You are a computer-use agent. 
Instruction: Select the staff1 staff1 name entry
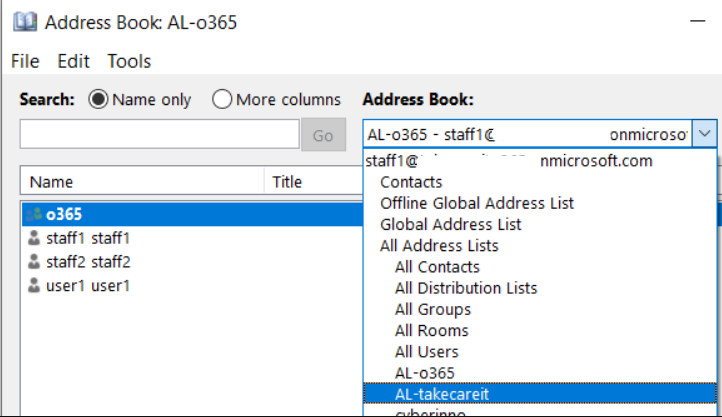(x=88, y=238)
